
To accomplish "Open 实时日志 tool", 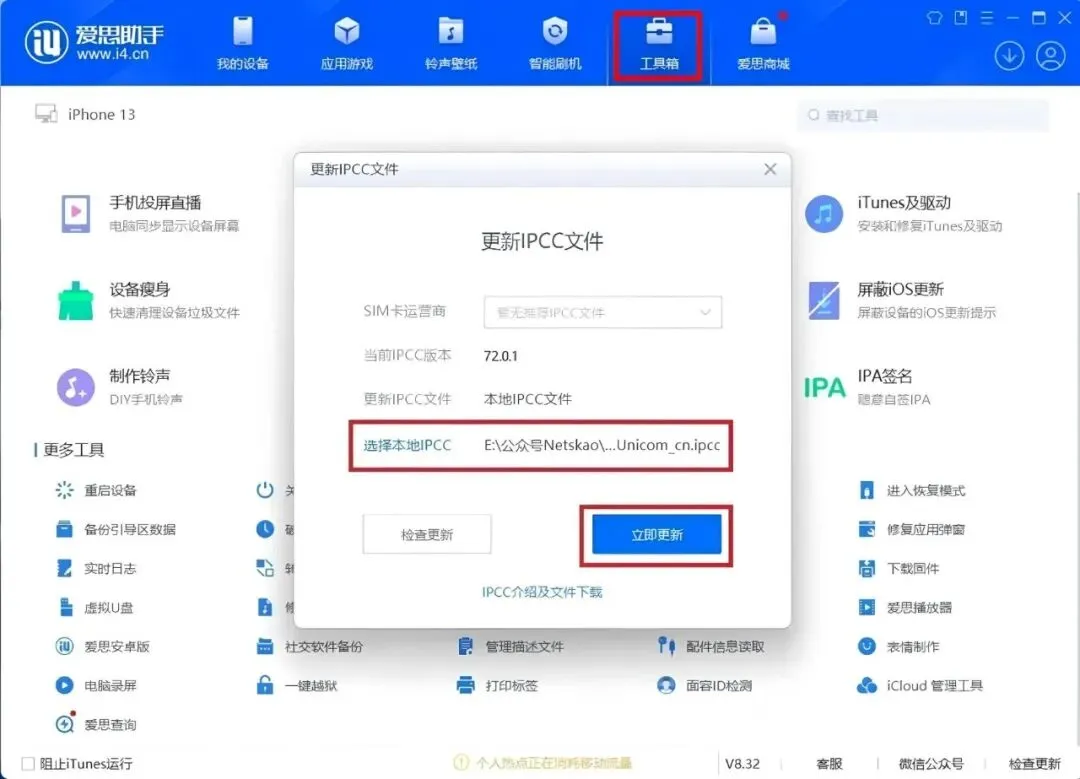I will click(x=96, y=568).
